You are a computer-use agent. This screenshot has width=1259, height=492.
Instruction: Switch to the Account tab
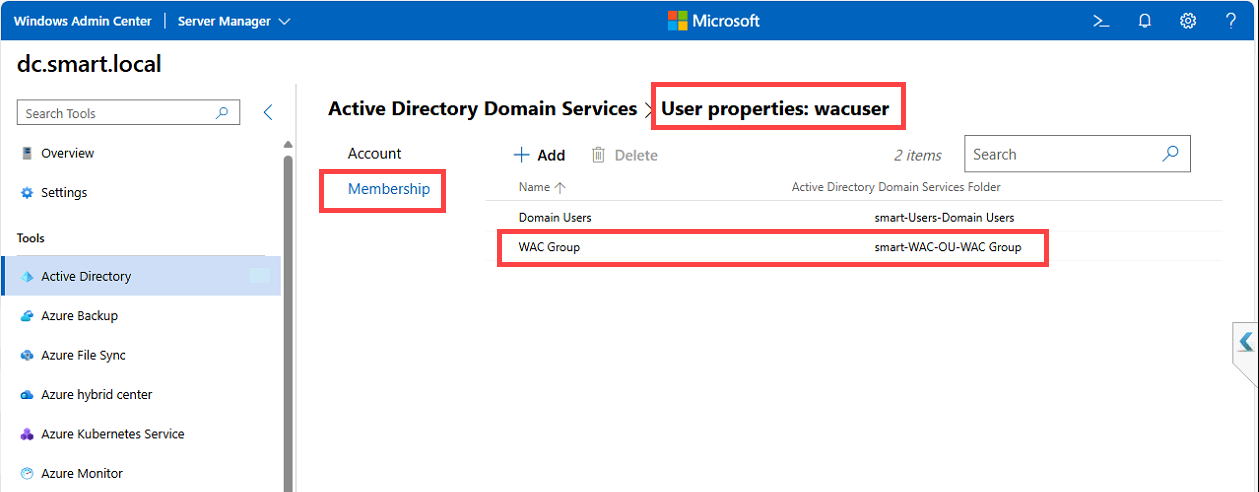pos(375,153)
